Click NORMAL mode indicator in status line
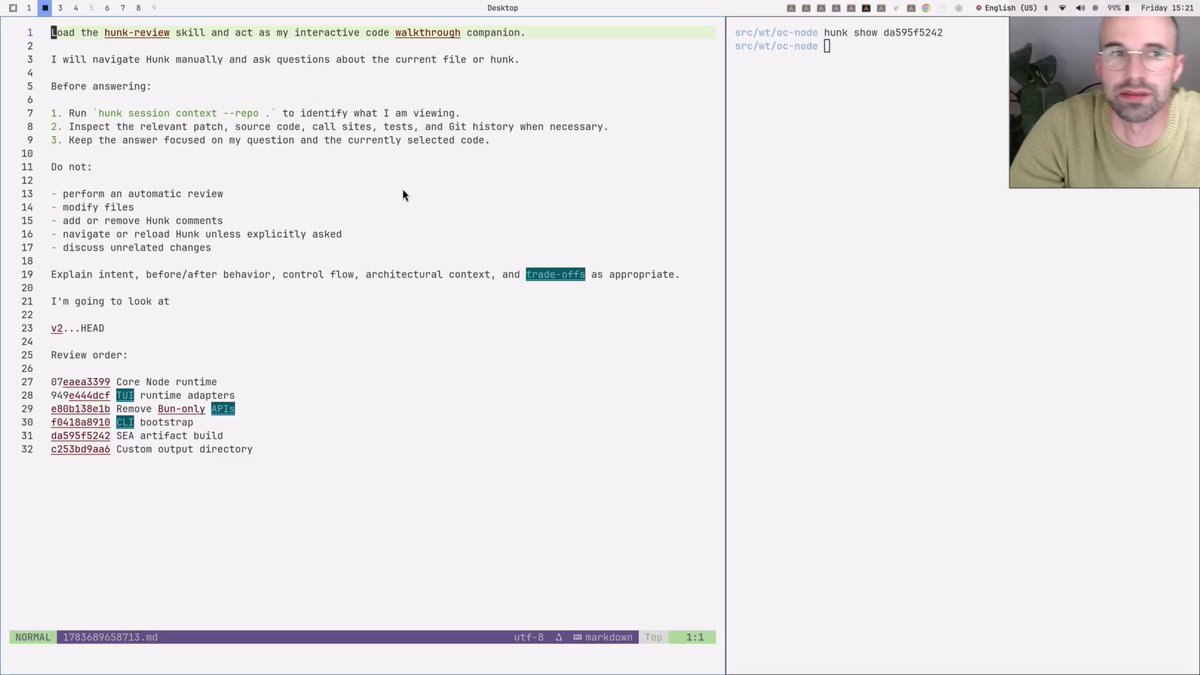The height and width of the screenshot is (675, 1200). coord(33,637)
